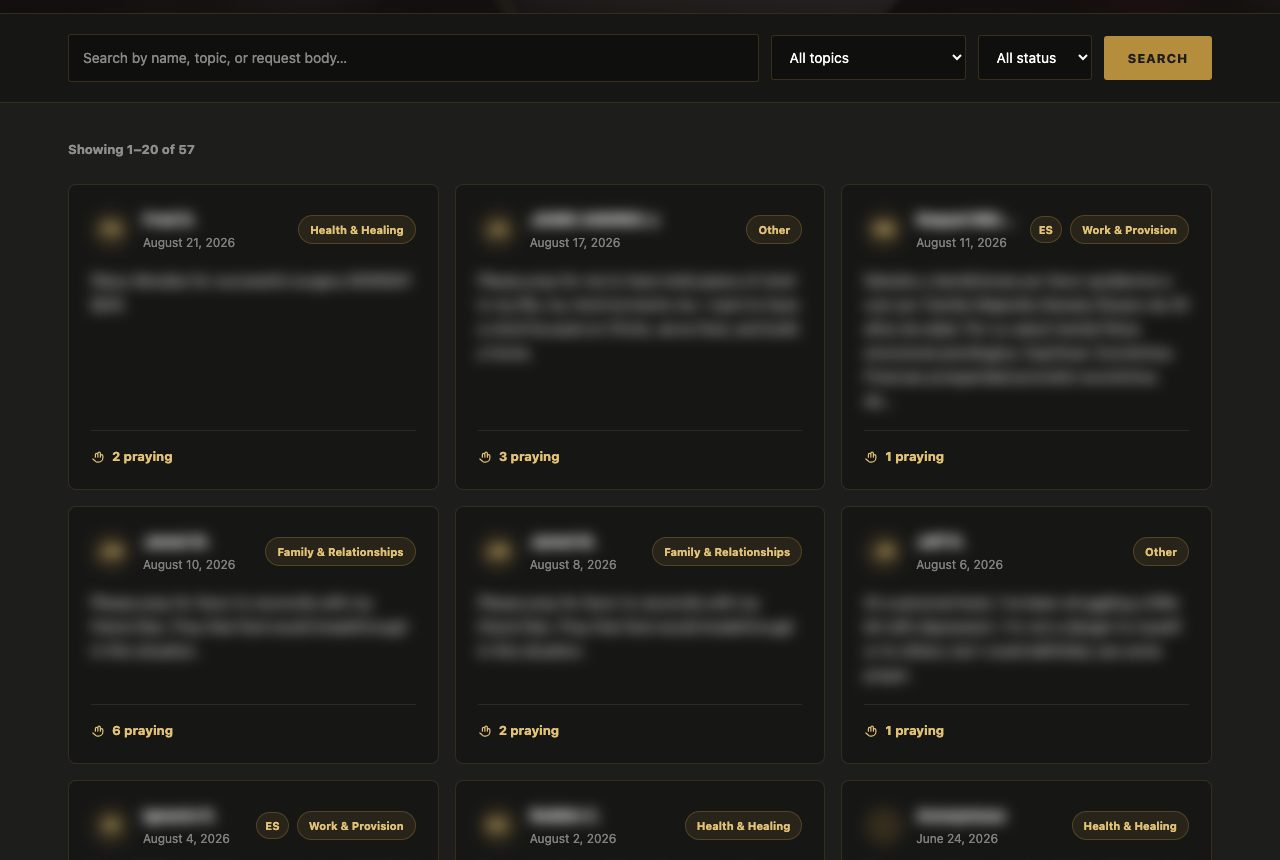Image resolution: width=1280 pixels, height=860 pixels.
Task: Open the August 8 prayer request card
Action: coord(640,635)
